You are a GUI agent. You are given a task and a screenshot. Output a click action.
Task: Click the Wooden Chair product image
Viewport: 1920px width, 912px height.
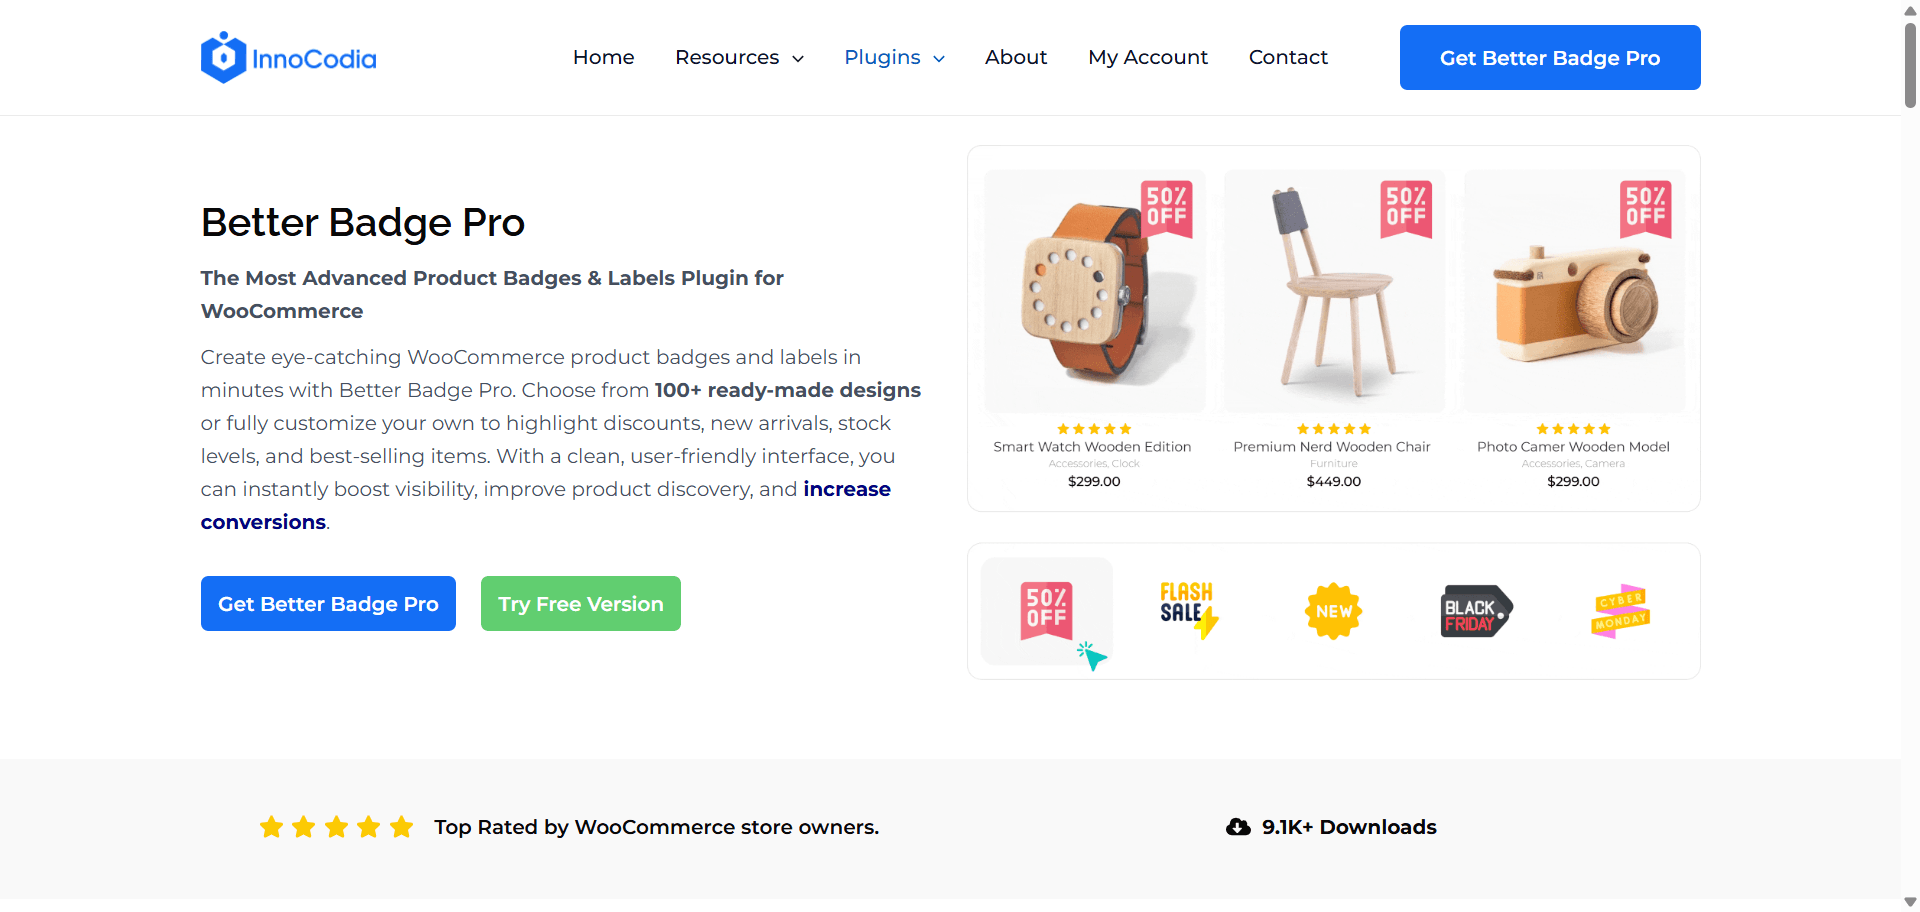click(x=1334, y=291)
